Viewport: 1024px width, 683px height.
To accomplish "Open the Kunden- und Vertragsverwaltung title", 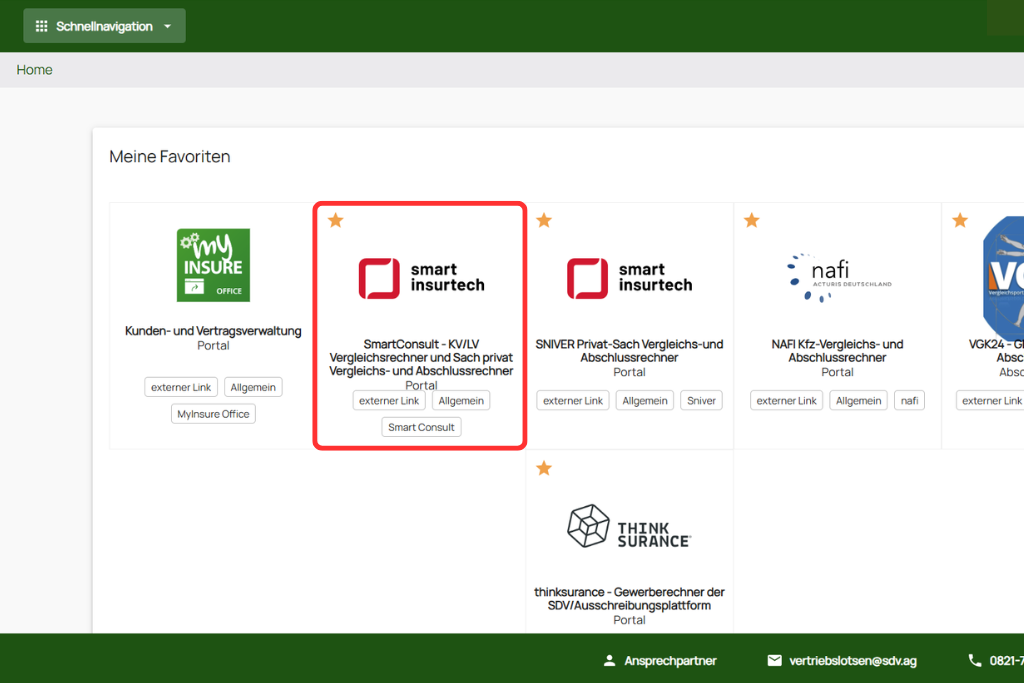I will coord(213,331).
